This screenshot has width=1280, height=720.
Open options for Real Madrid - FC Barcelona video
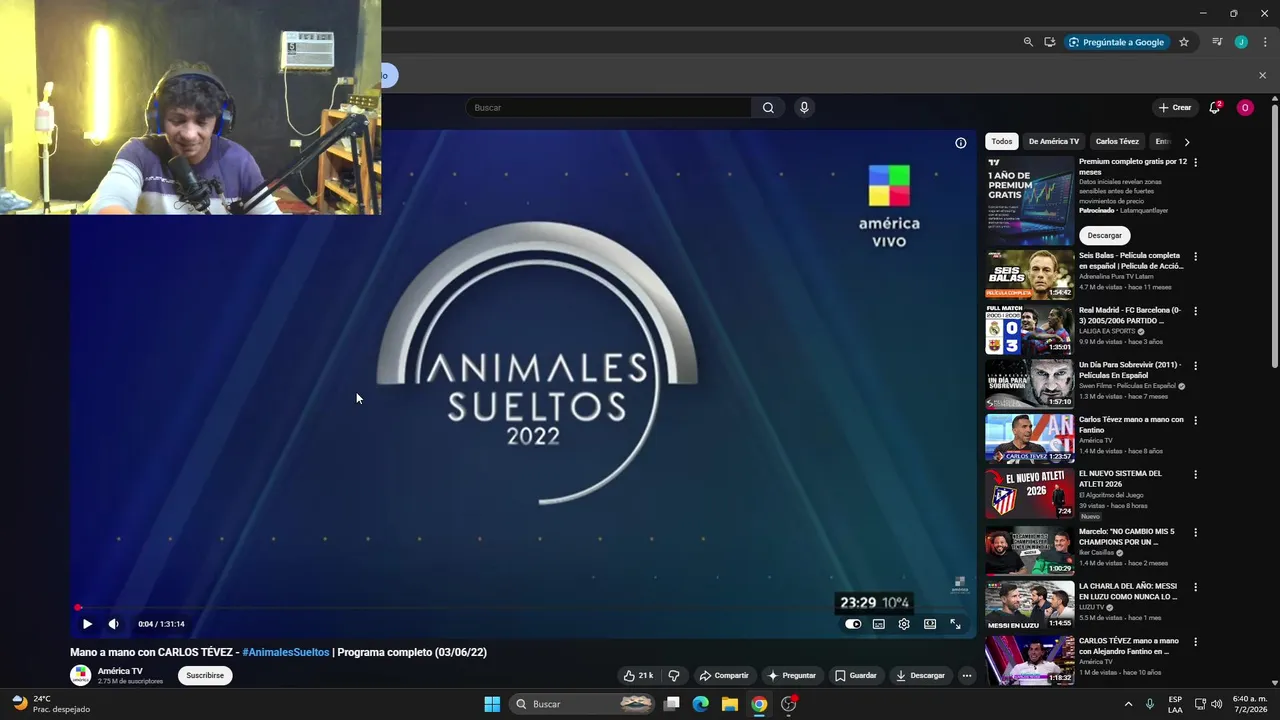point(1195,311)
